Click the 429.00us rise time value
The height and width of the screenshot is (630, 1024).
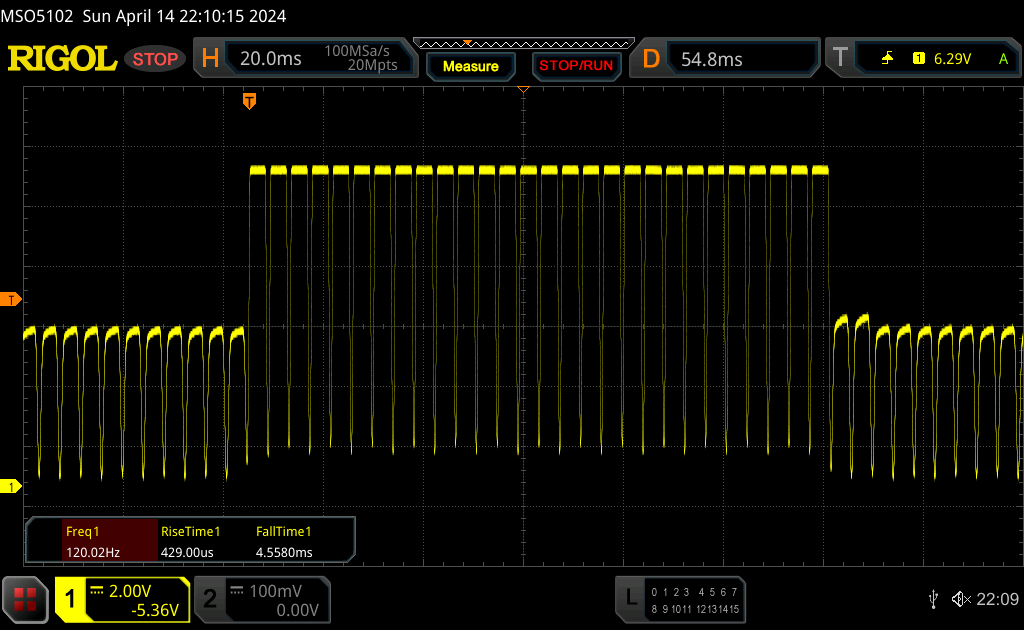coord(187,552)
